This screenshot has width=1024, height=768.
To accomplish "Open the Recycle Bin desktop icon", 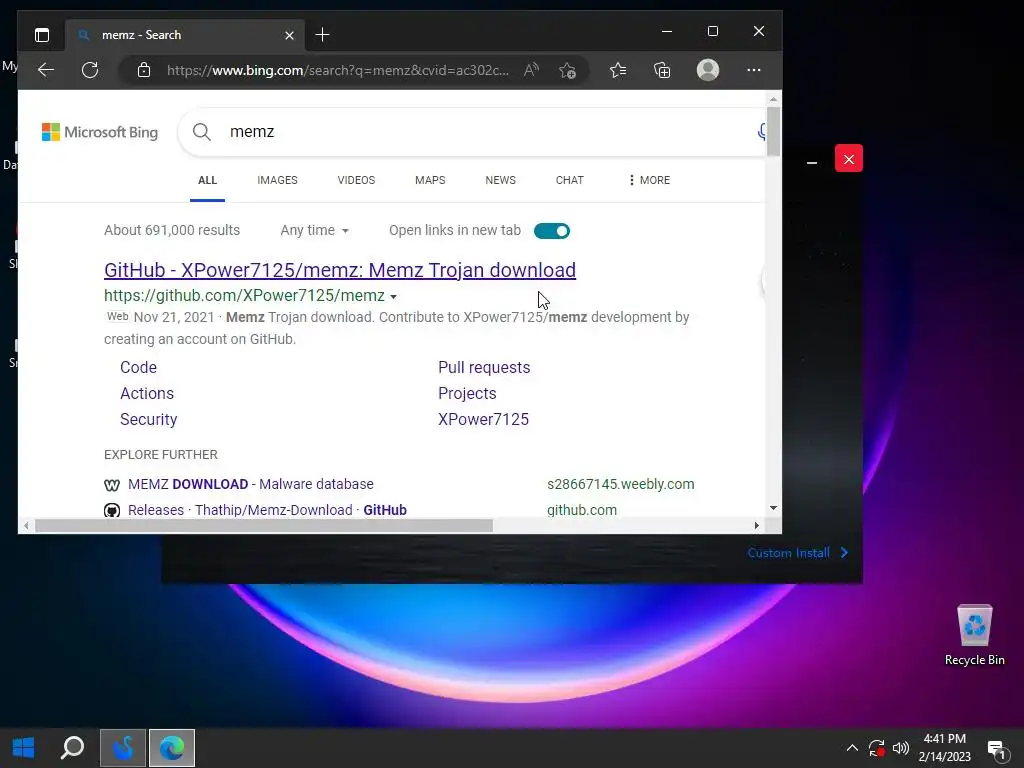I will 974,635.
